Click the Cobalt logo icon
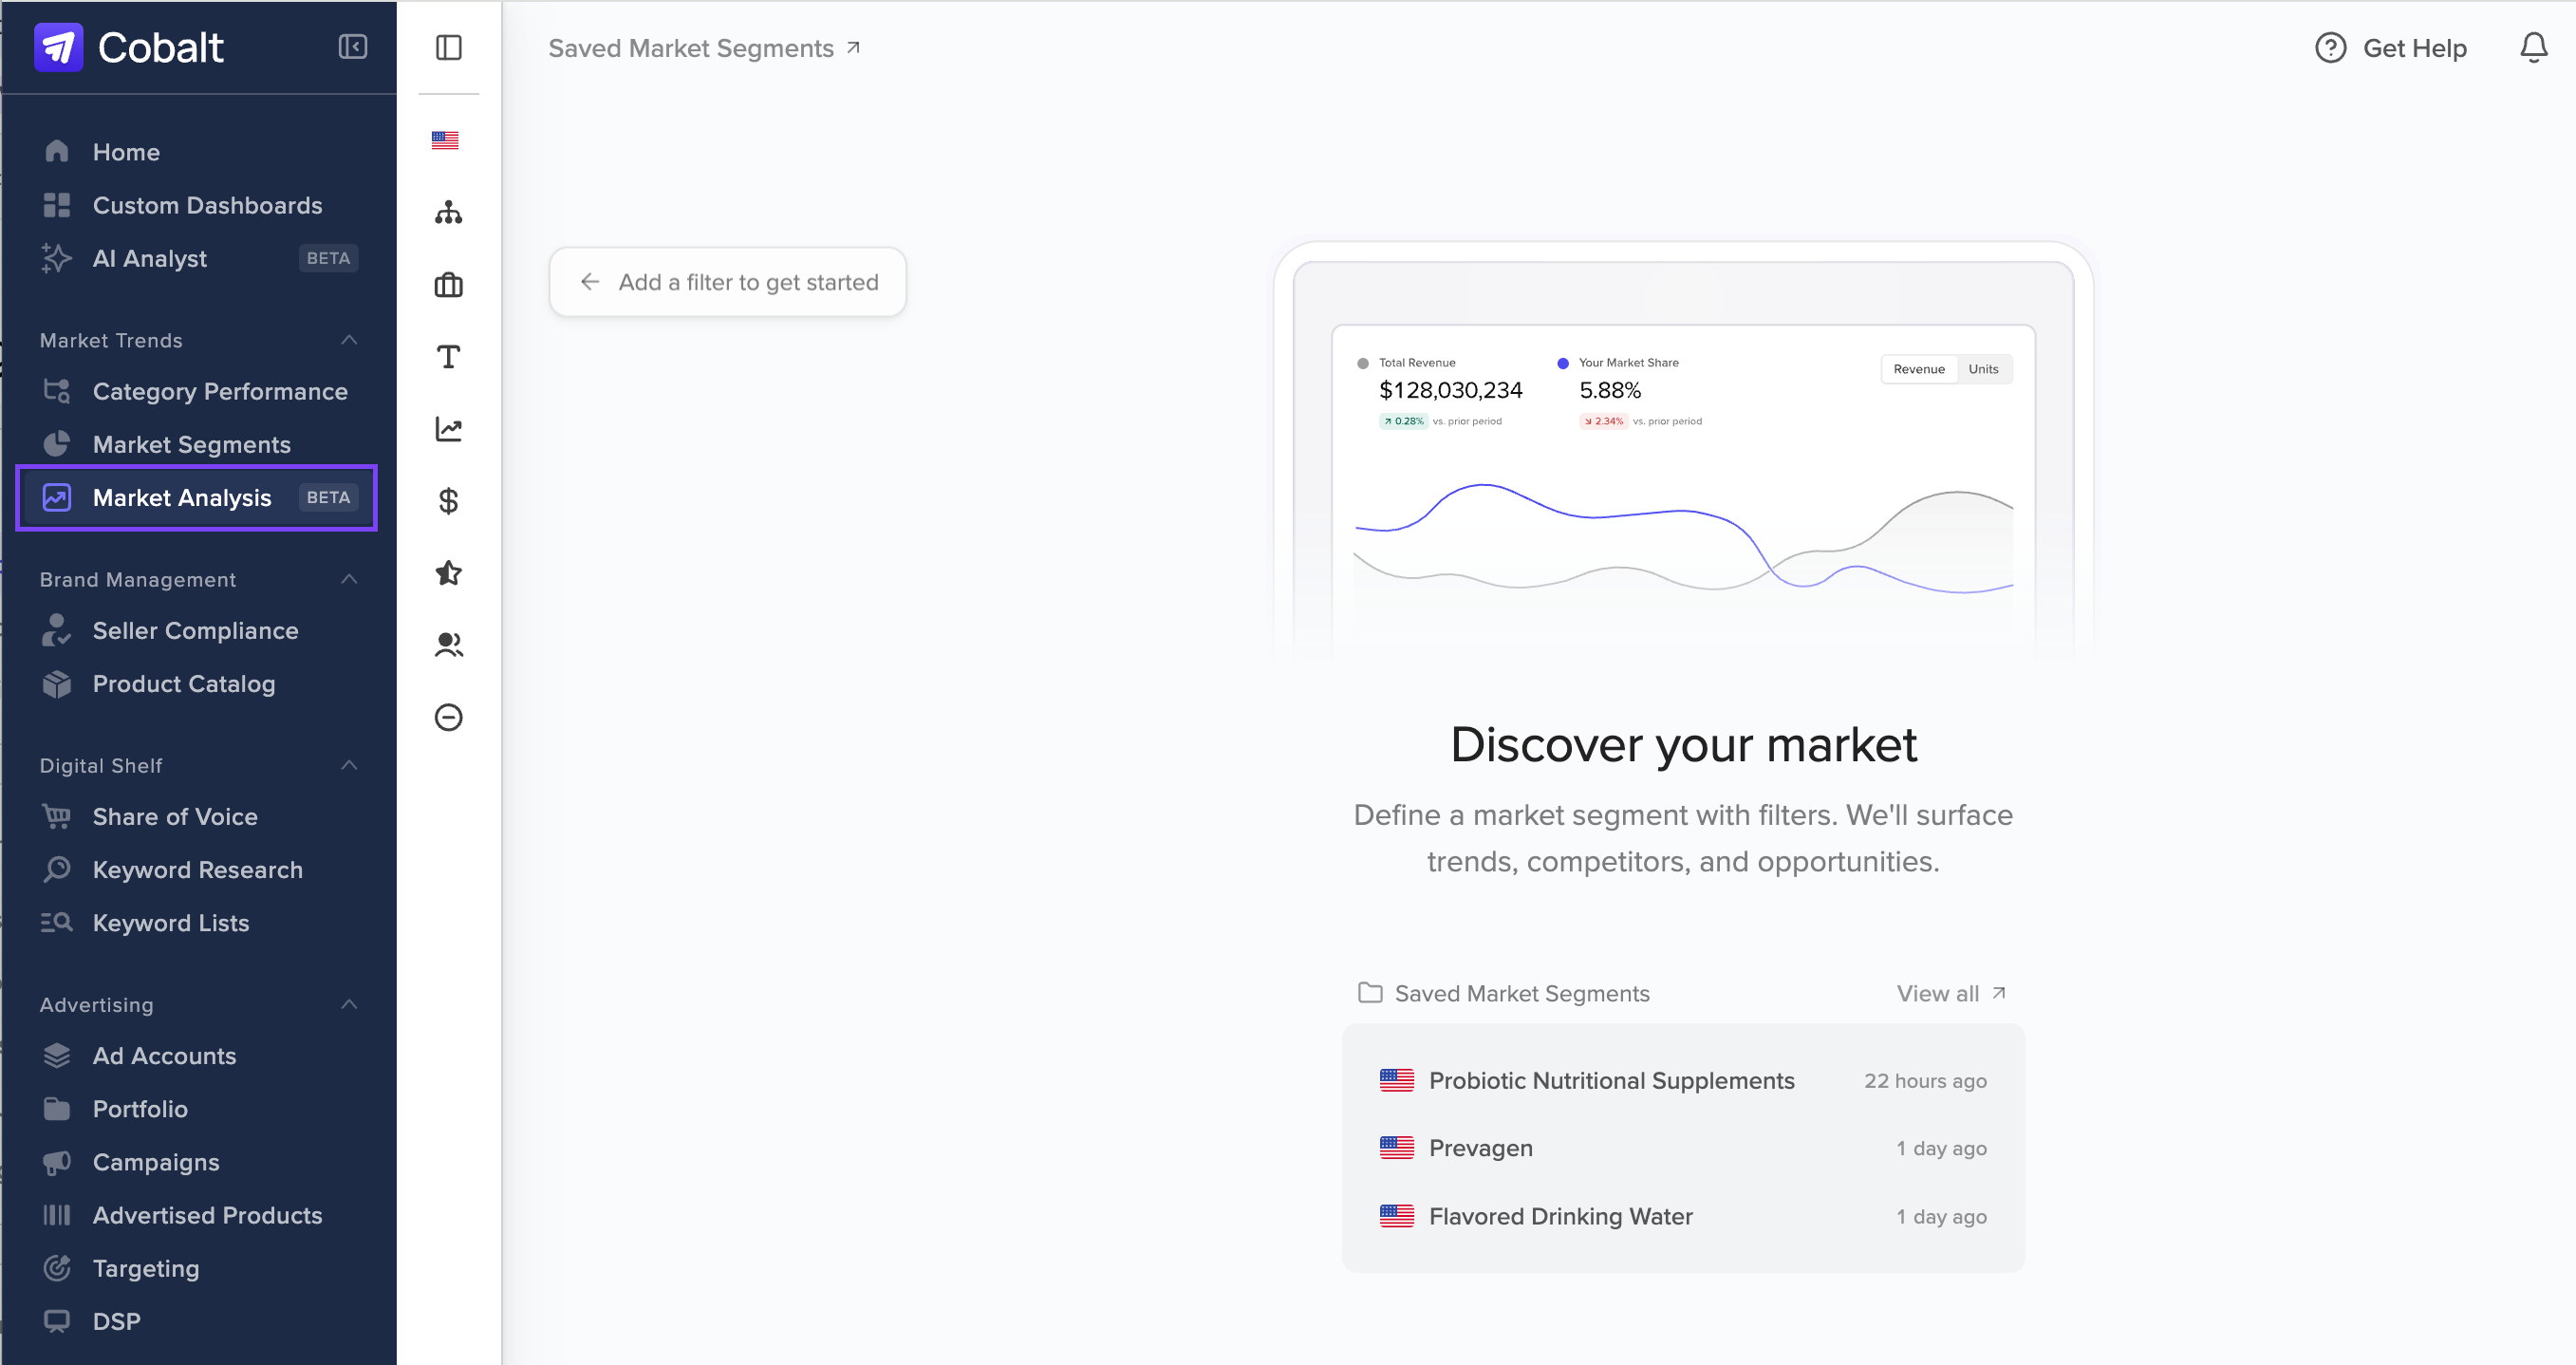This screenshot has width=2576, height=1365. (58, 47)
